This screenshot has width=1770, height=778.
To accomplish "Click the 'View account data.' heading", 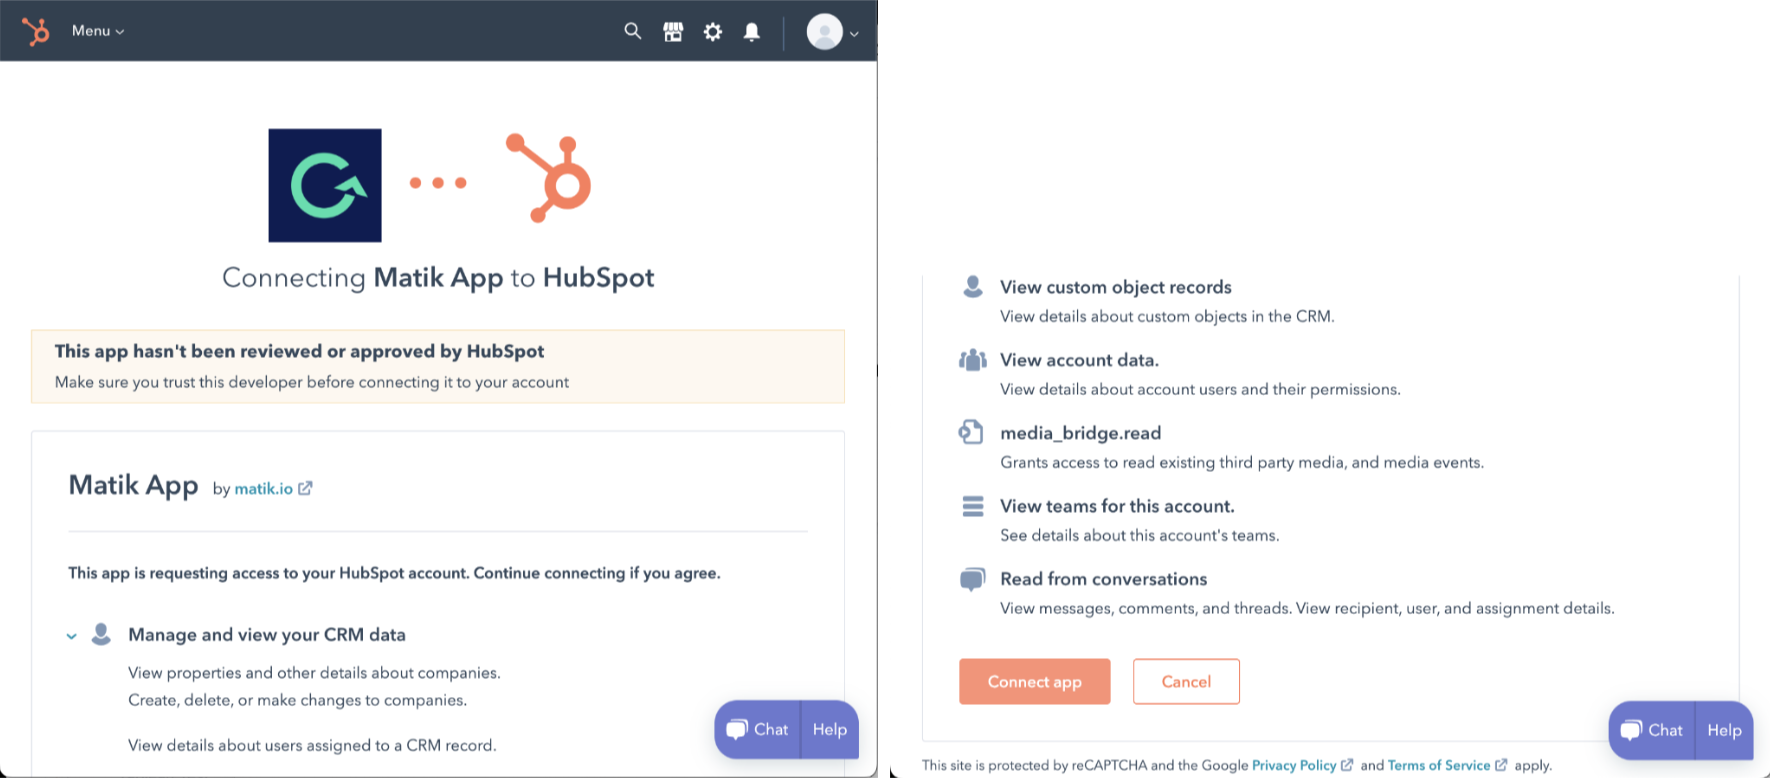I will tap(1079, 360).
